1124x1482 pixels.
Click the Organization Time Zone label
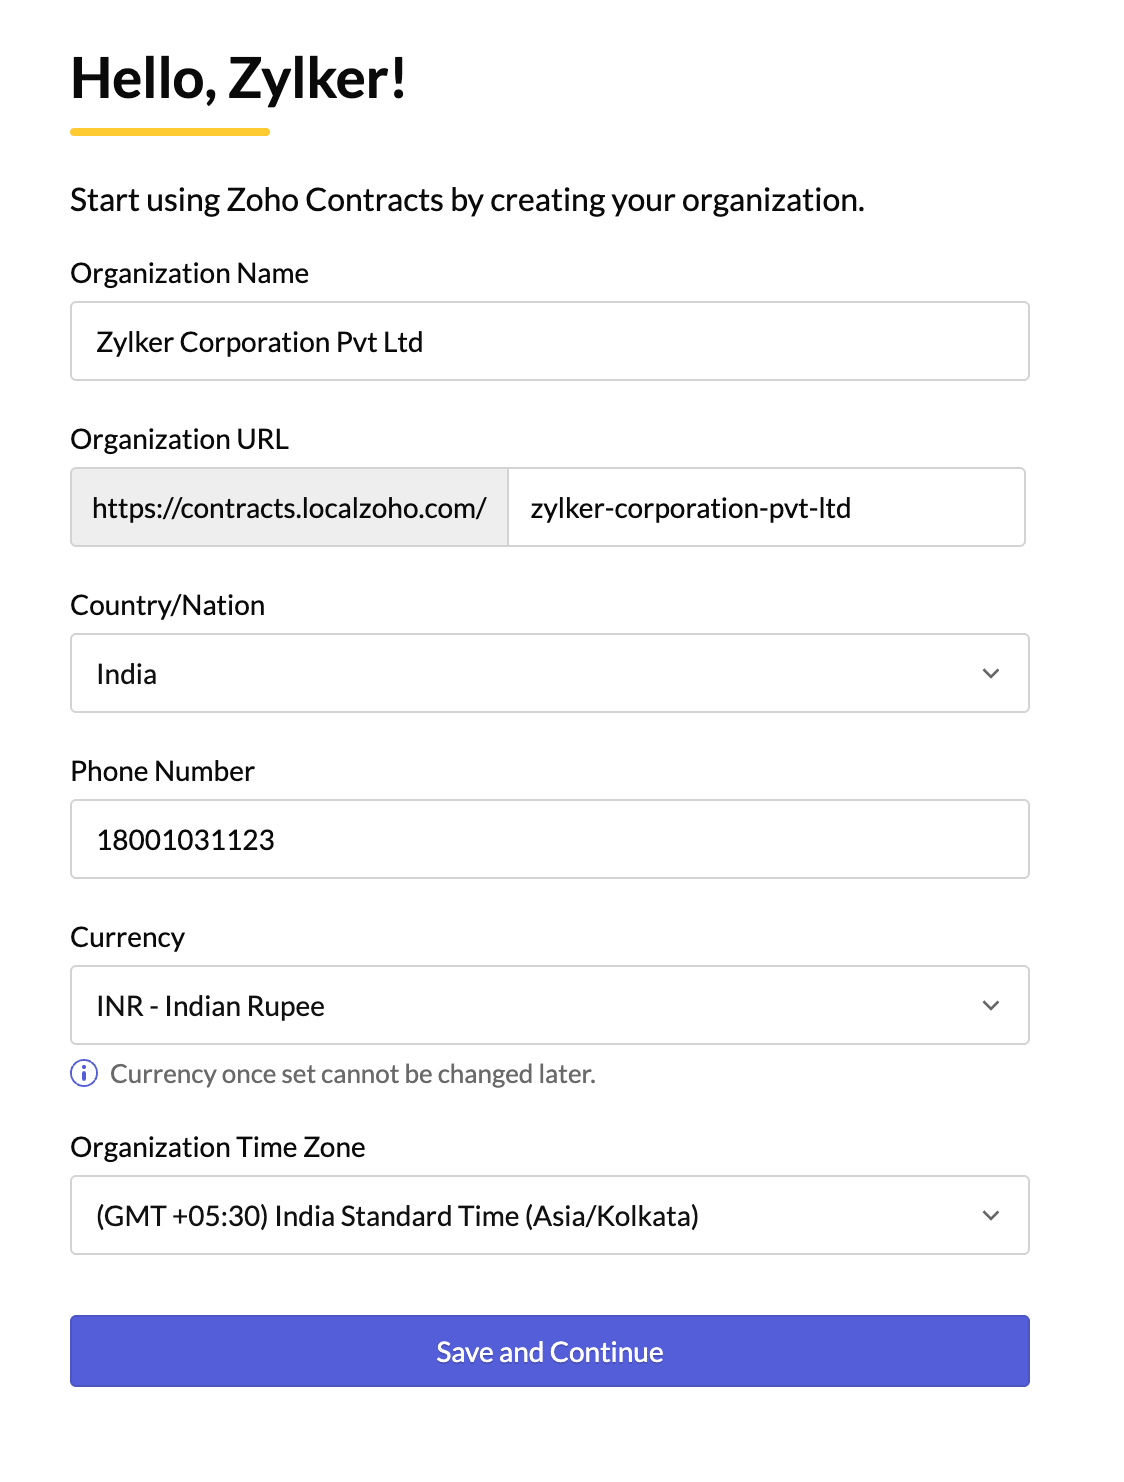tap(217, 1147)
